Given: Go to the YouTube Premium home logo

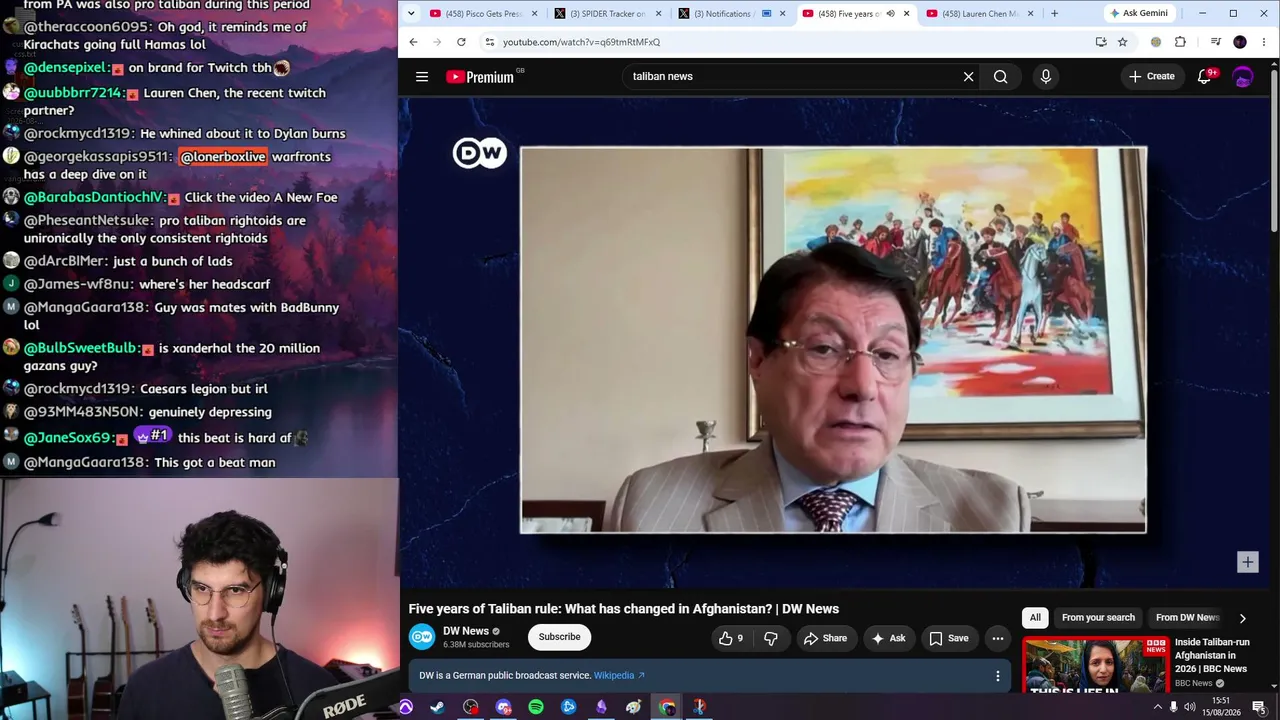Looking at the screenshot, I should 480,77.
